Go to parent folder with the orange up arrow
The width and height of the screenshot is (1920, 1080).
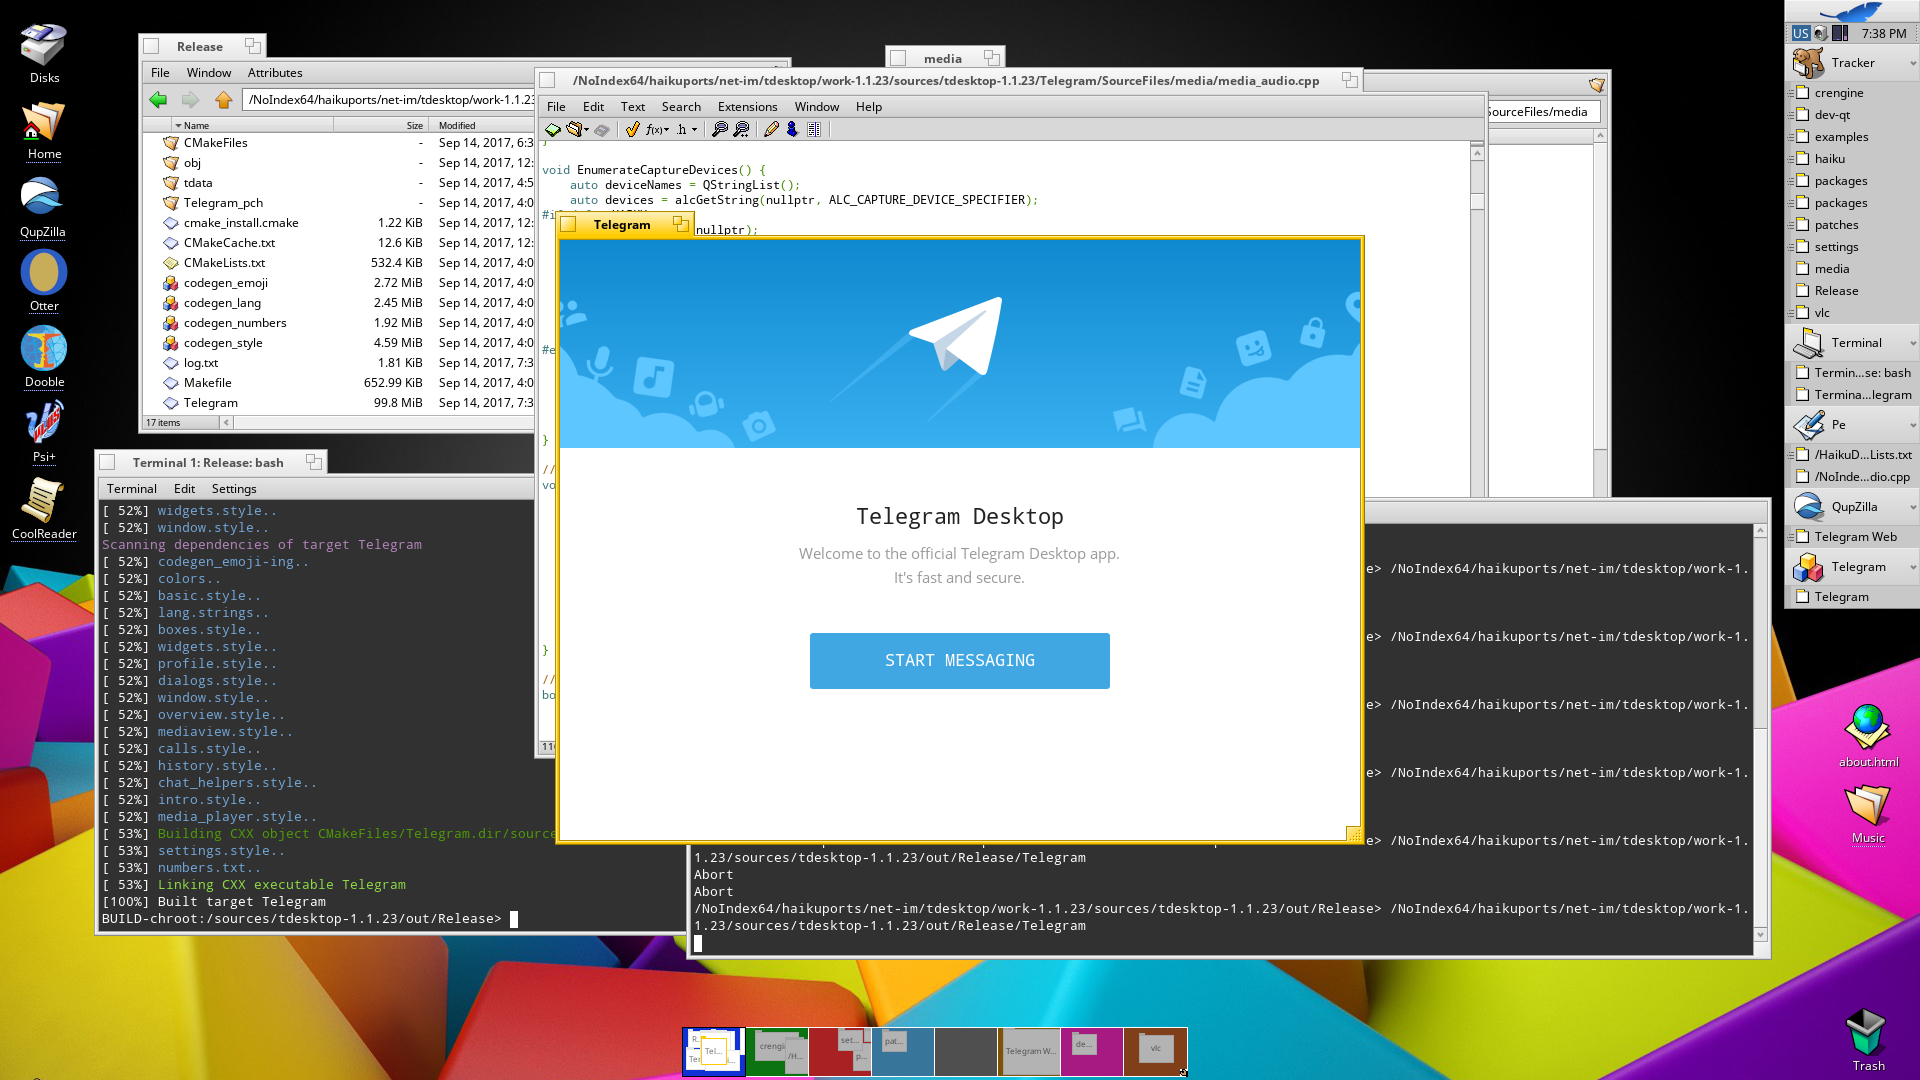tap(223, 100)
